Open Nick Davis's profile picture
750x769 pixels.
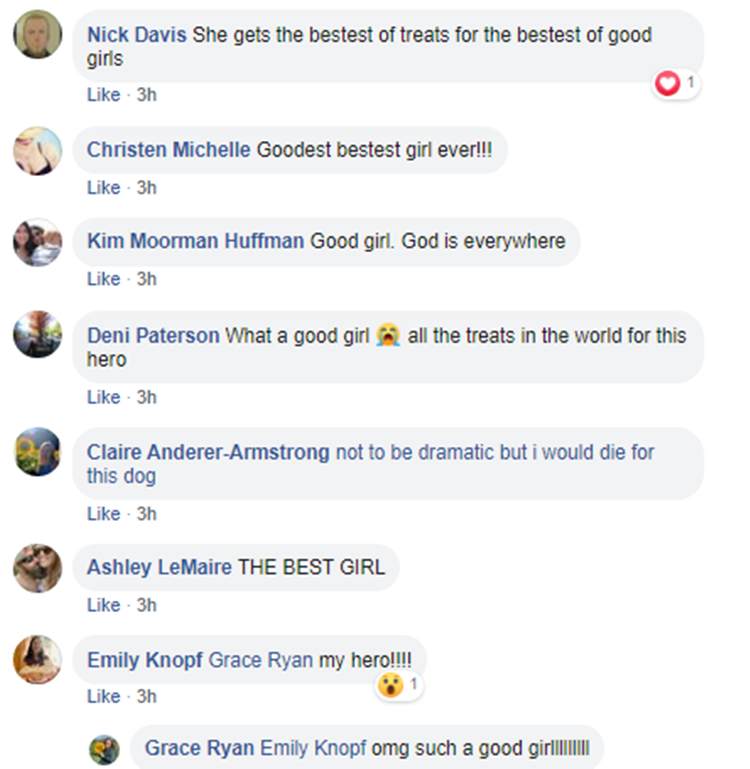click(38, 37)
